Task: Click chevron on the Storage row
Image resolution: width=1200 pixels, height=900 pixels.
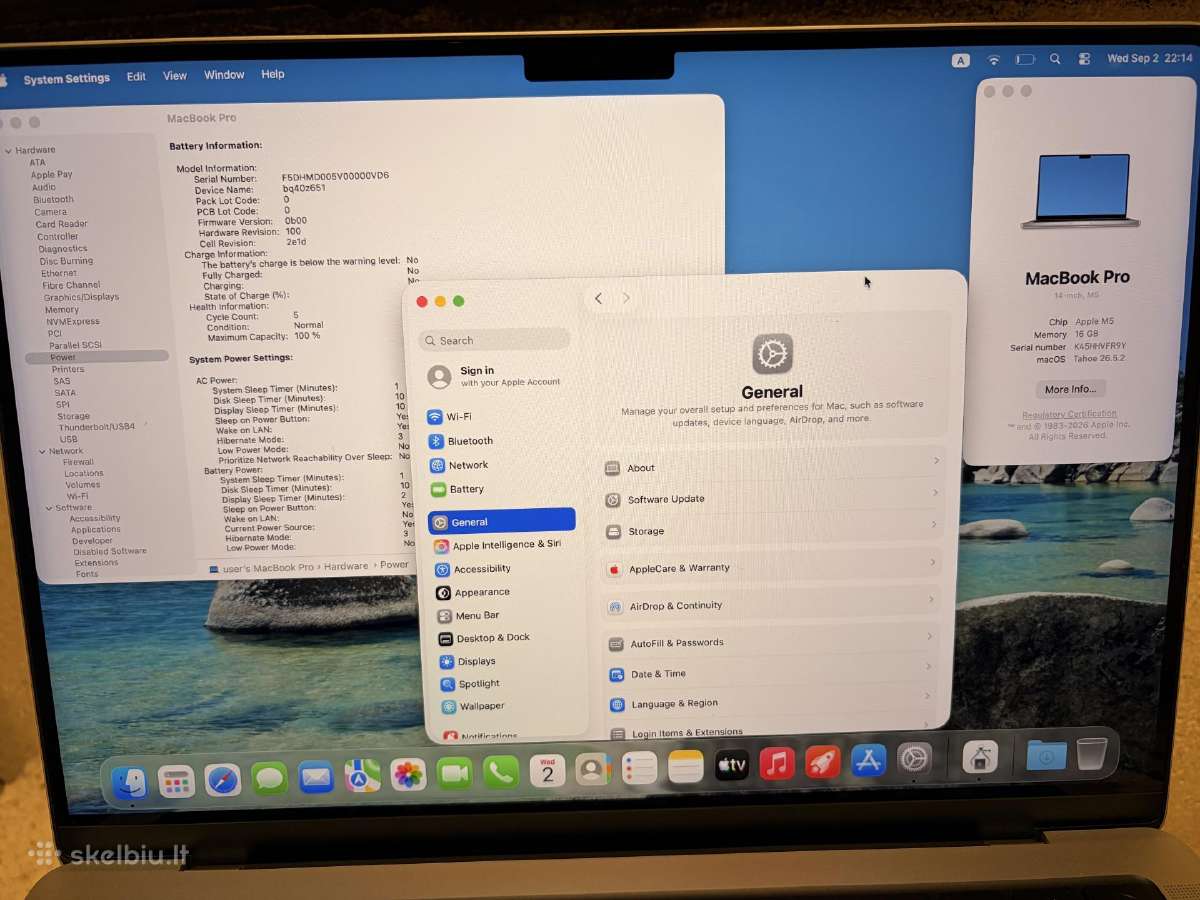Action: [x=934, y=525]
